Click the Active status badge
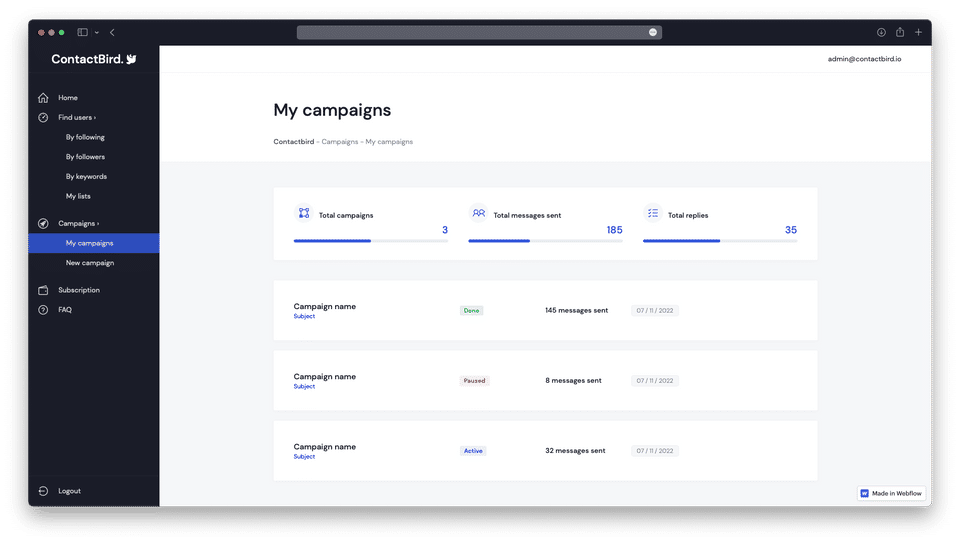960x544 pixels. (x=473, y=451)
